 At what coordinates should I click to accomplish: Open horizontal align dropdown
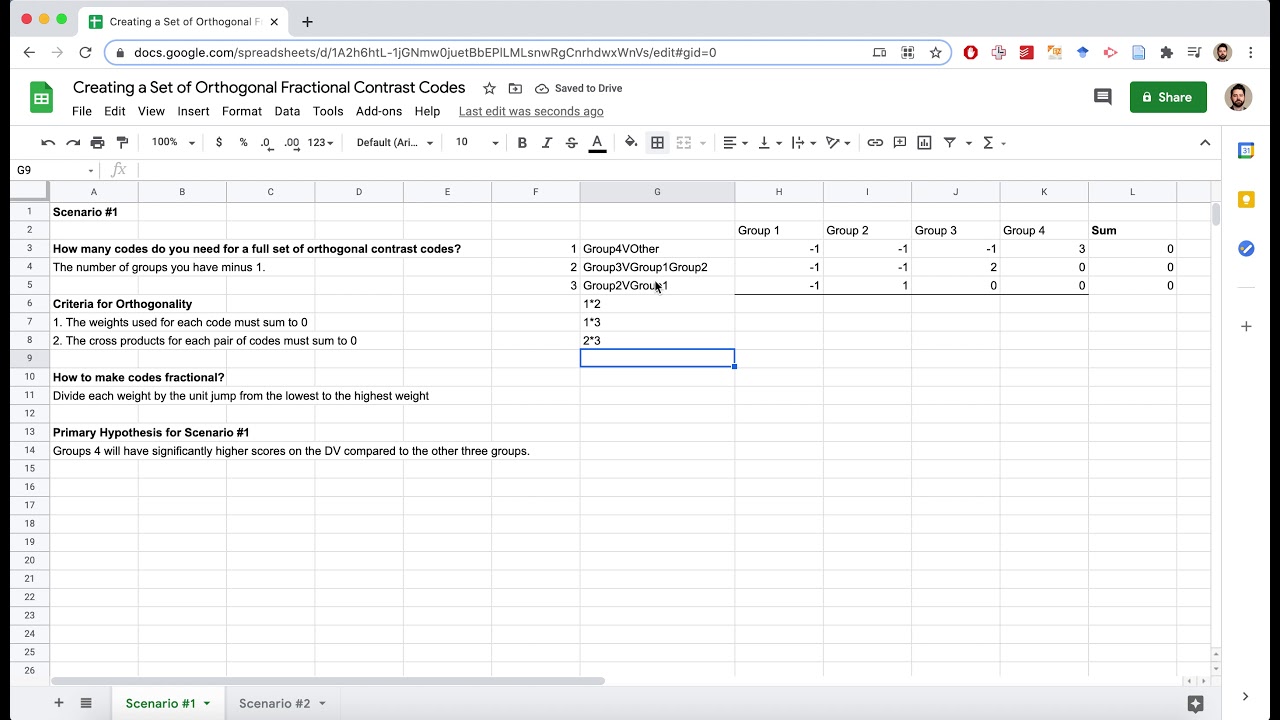pyautogui.click(x=736, y=143)
